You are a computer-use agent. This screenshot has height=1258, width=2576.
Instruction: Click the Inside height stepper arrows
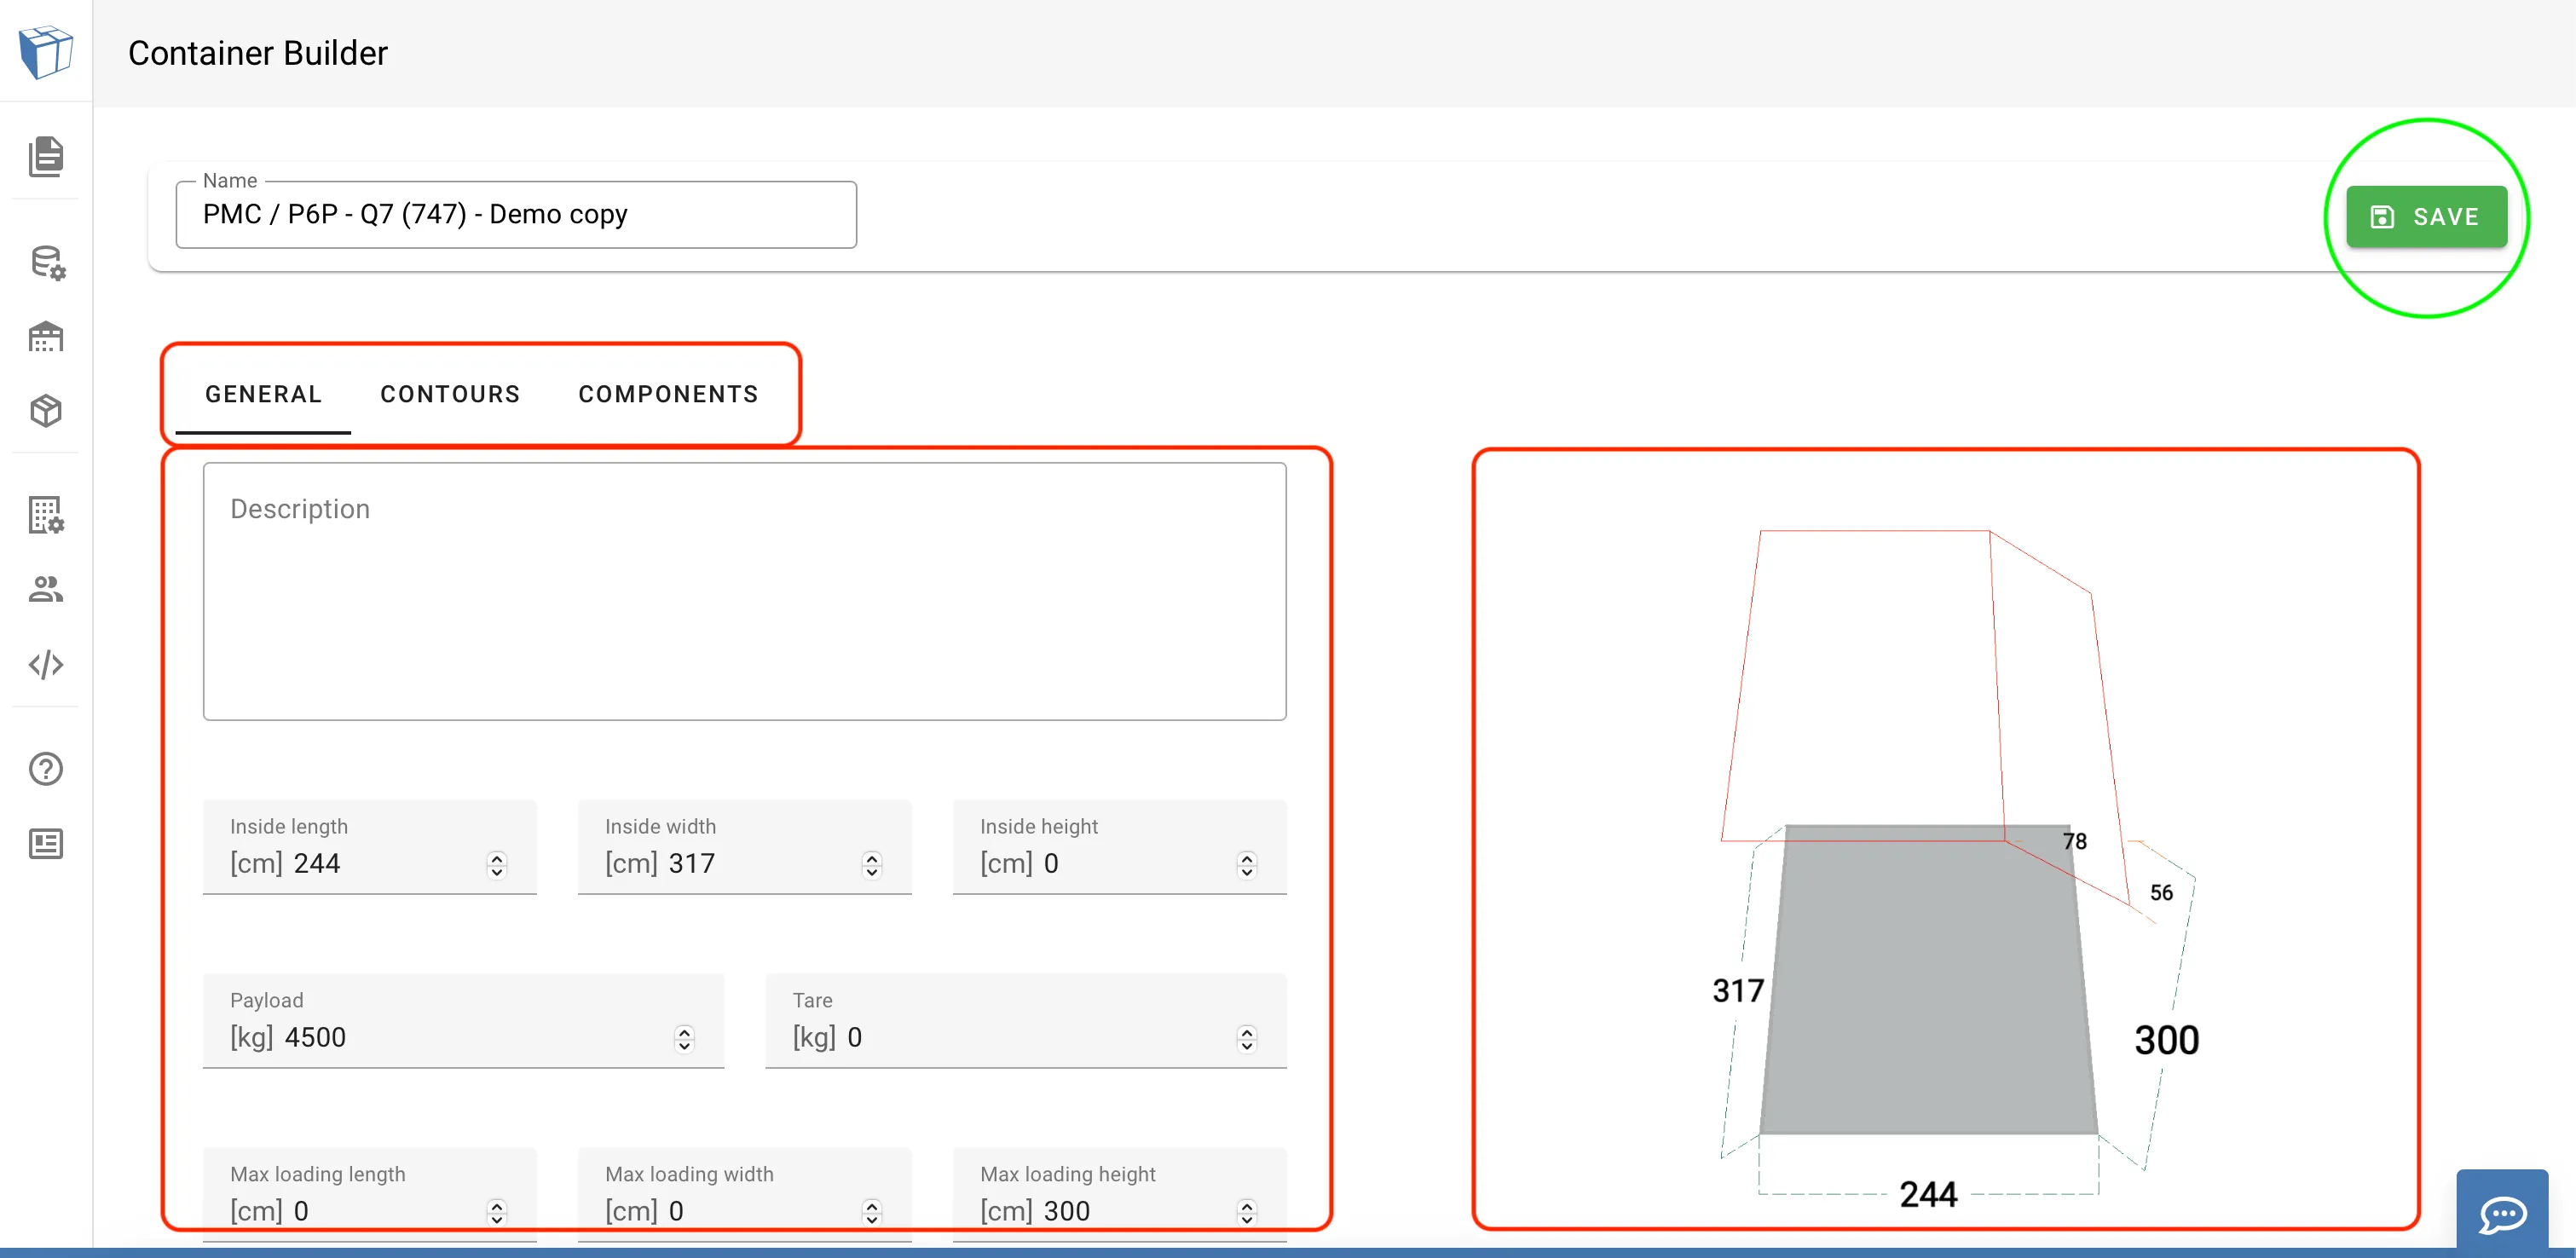pos(1246,864)
